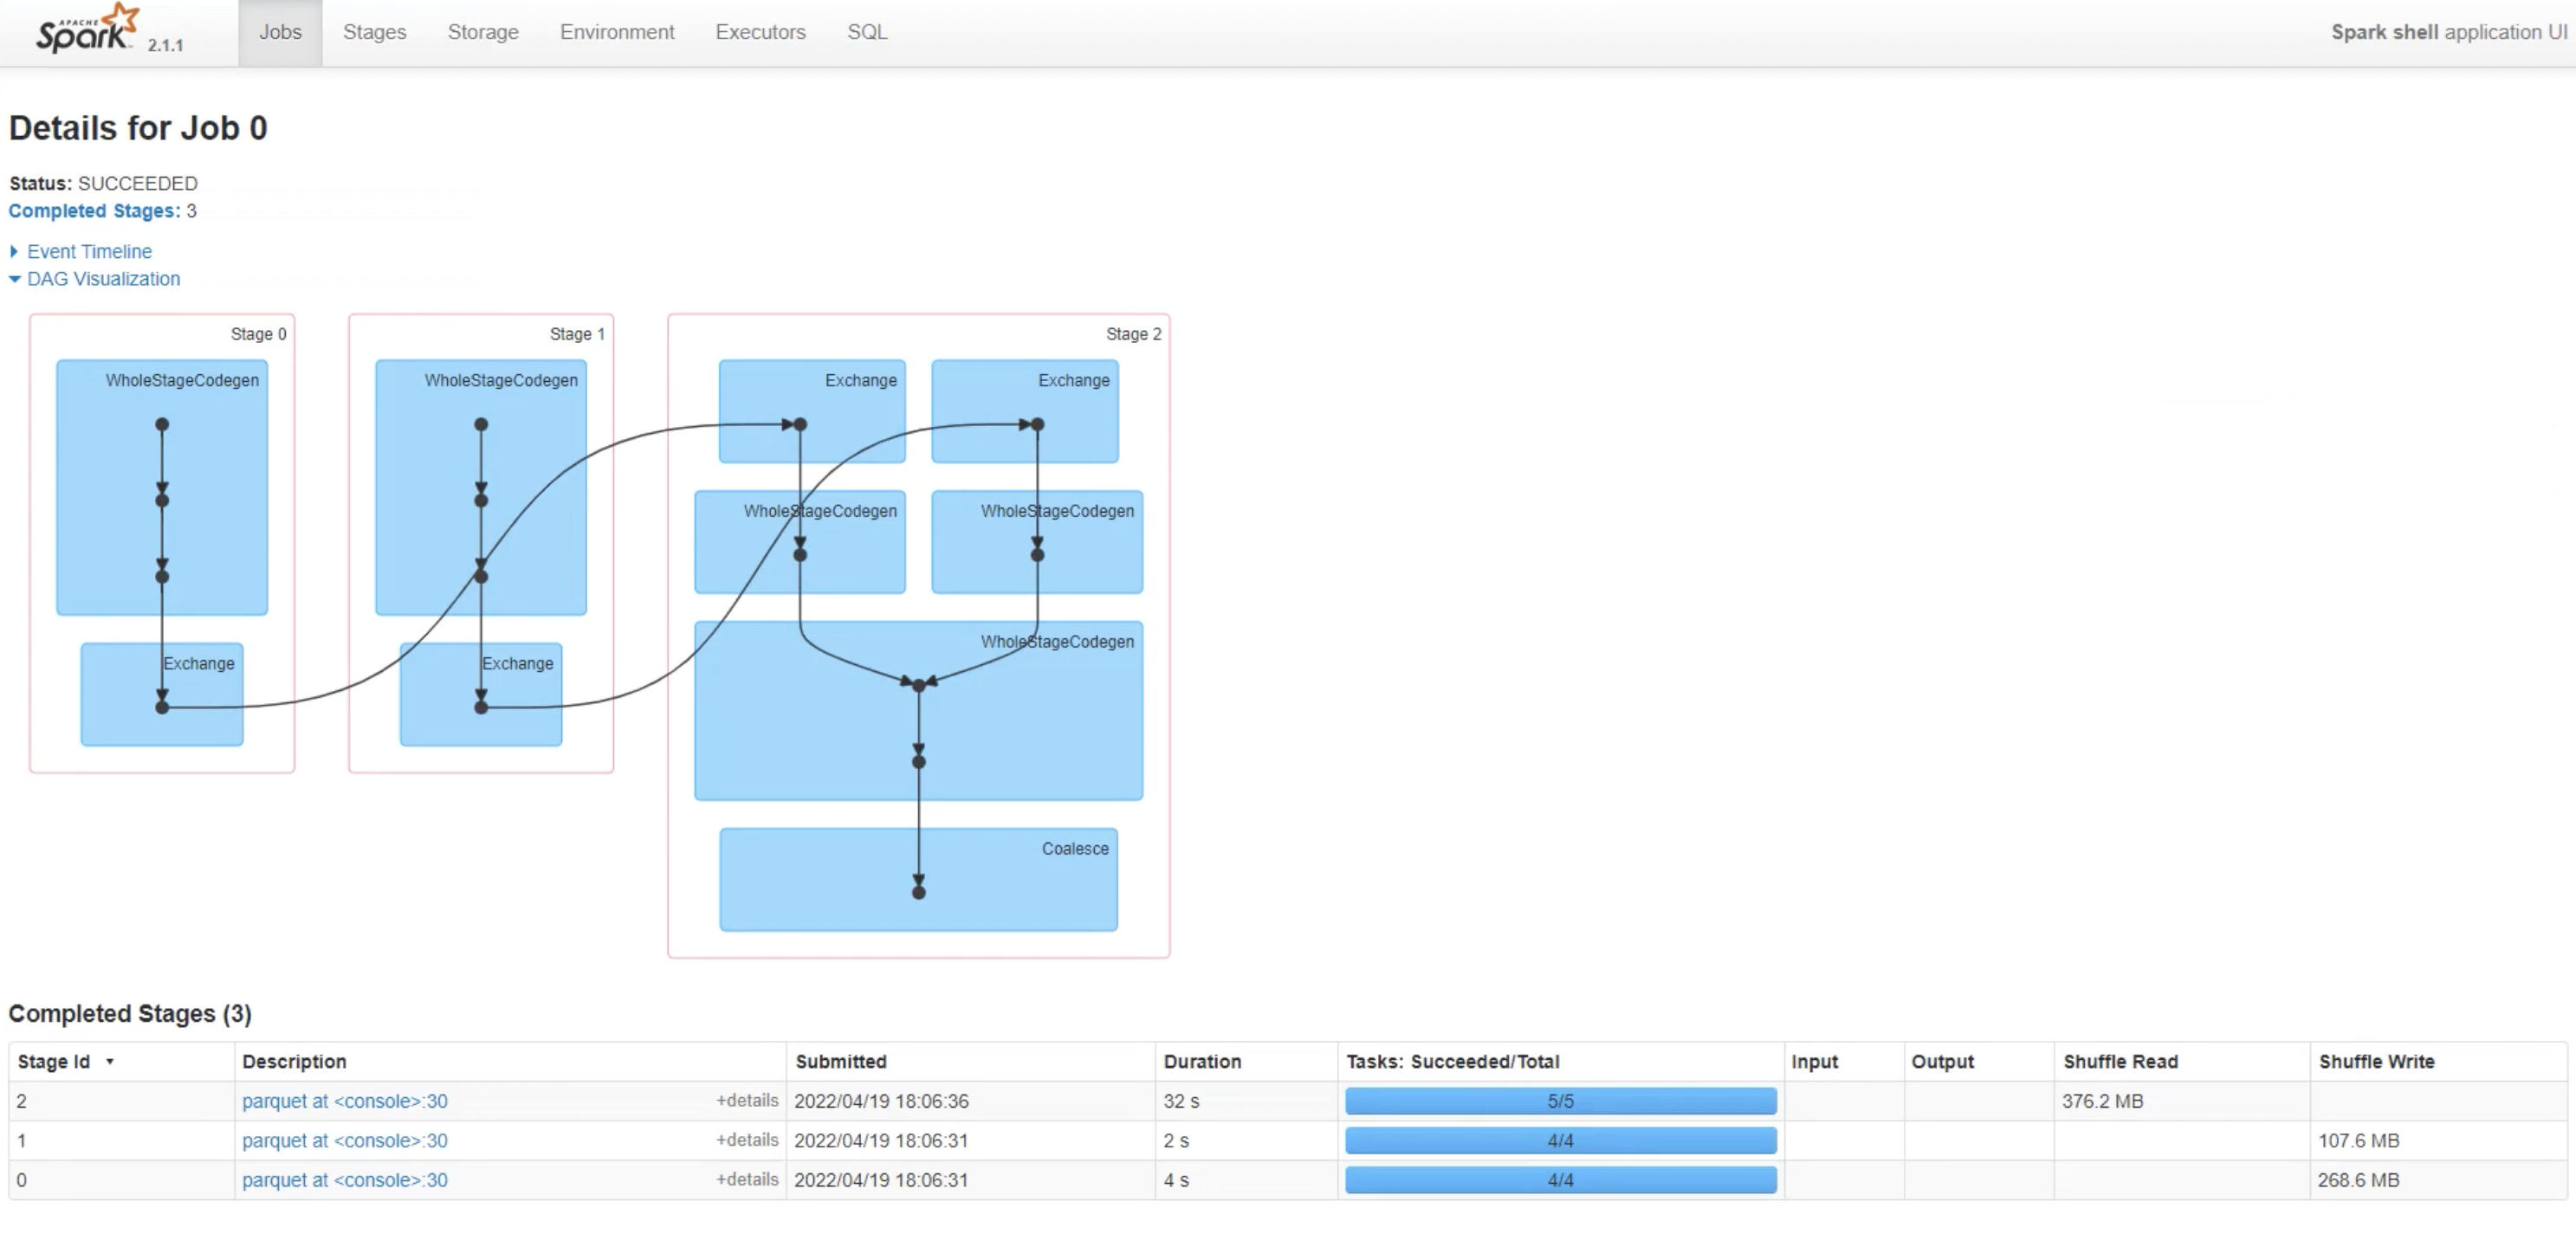Image resolution: width=2576 pixels, height=1234 pixels.
Task: Show +details for stage 0 row
Action: click(x=746, y=1179)
